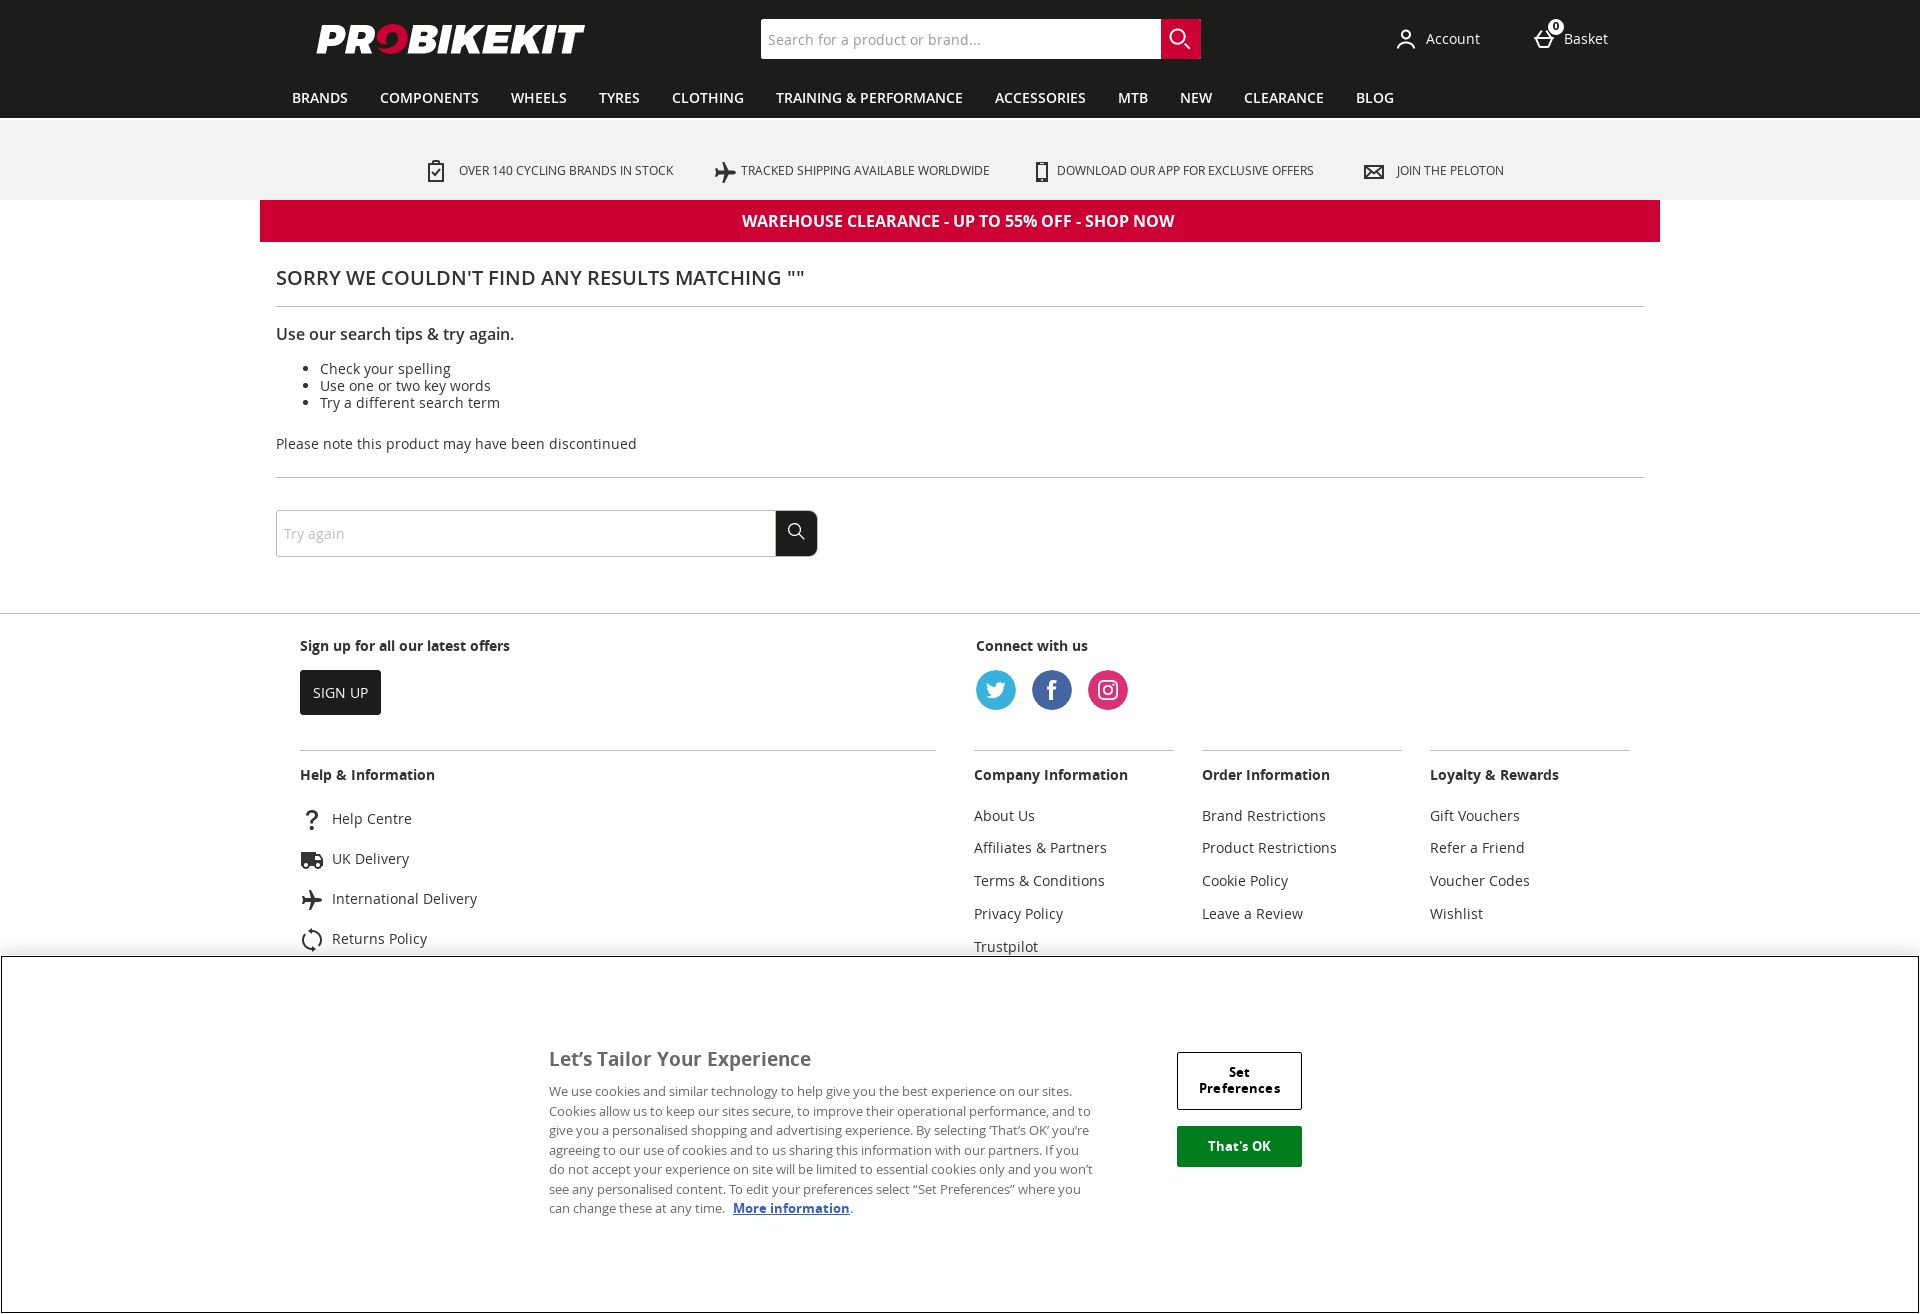Accept cookies with That's OK

click(x=1239, y=1146)
